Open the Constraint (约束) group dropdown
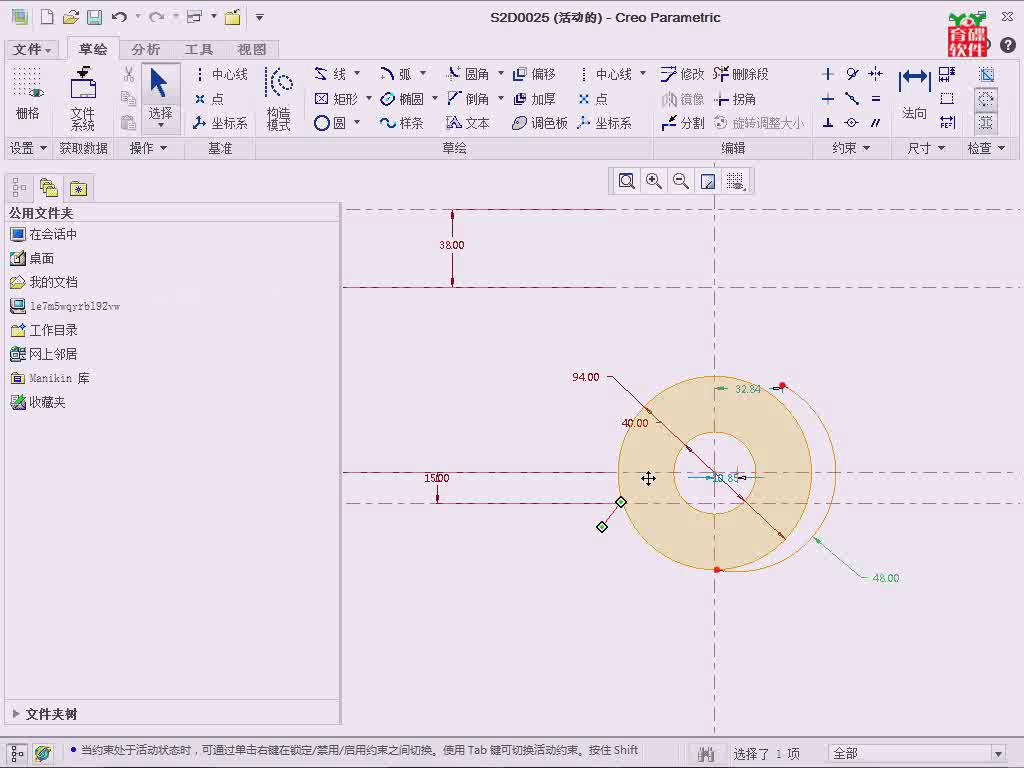The image size is (1024, 768). (851, 148)
